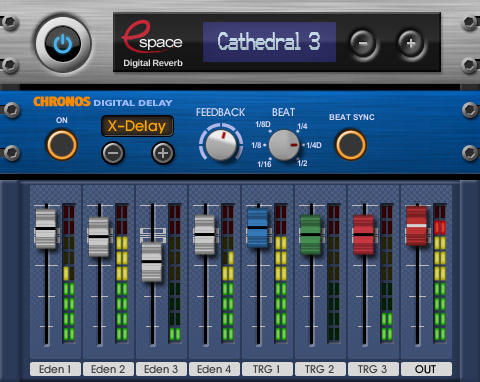Click the plus button below X-Delay
This screenshot has height=382, width=480.
coord(163,153)
